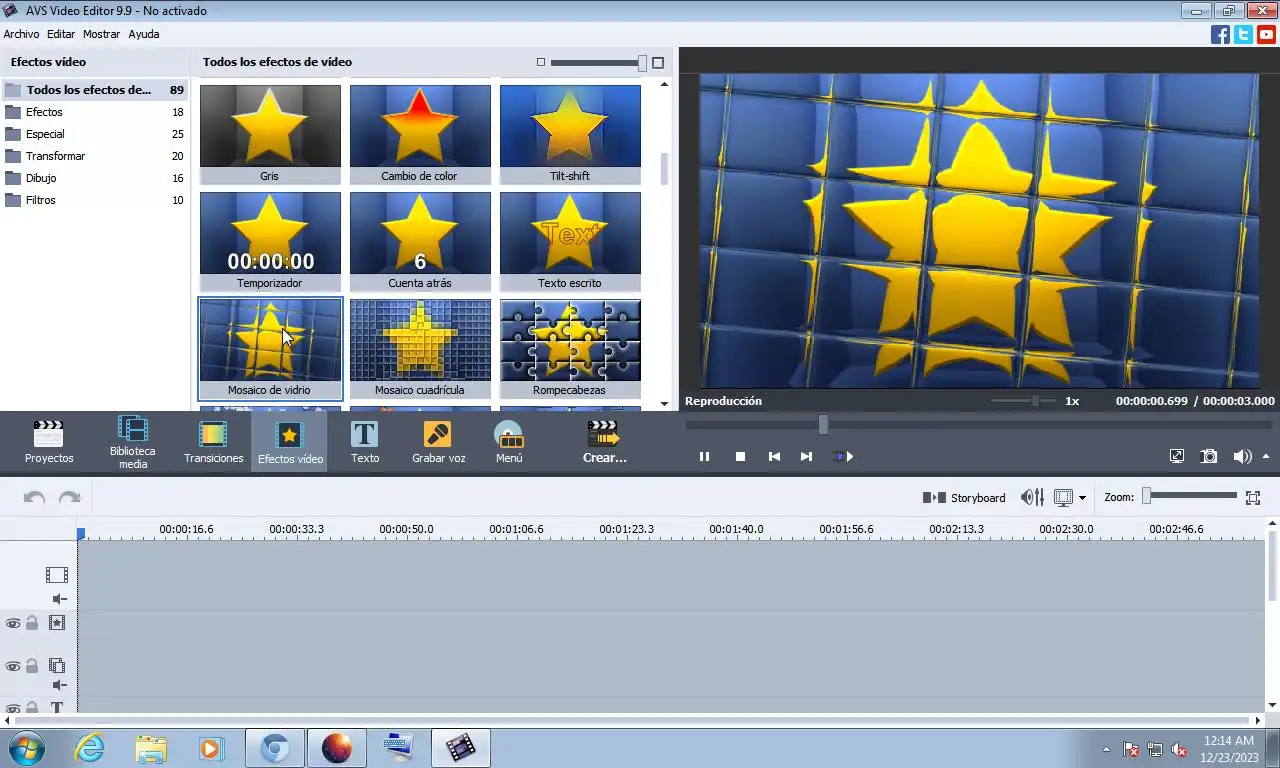Open the audio mixer icon
The height and width of the screenshot is (768, 1280).
[1032, 497]
